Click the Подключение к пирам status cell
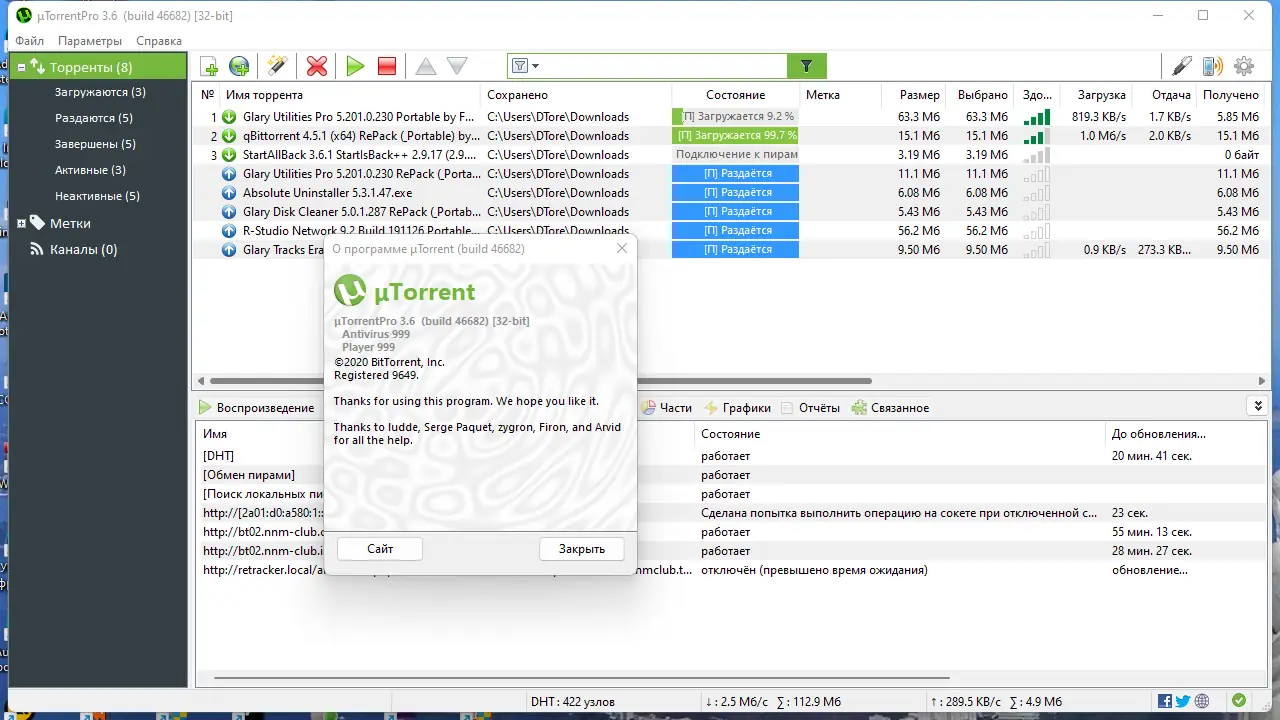The height and width of the screenshot is (720, 1280). tap(736, 155)
